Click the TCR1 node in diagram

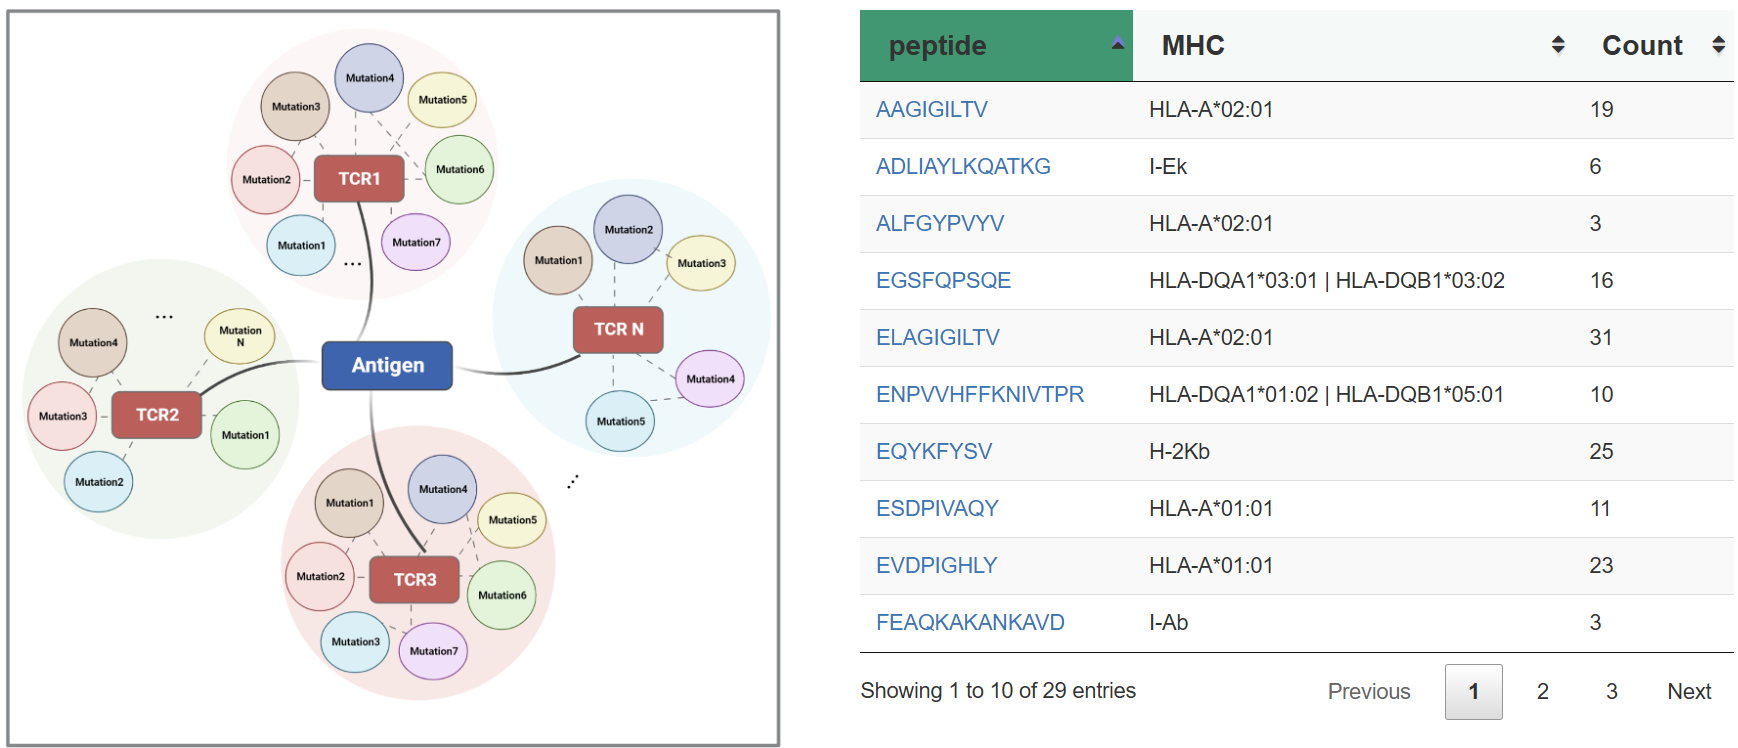pyautogui.click(x=359, y=179)
